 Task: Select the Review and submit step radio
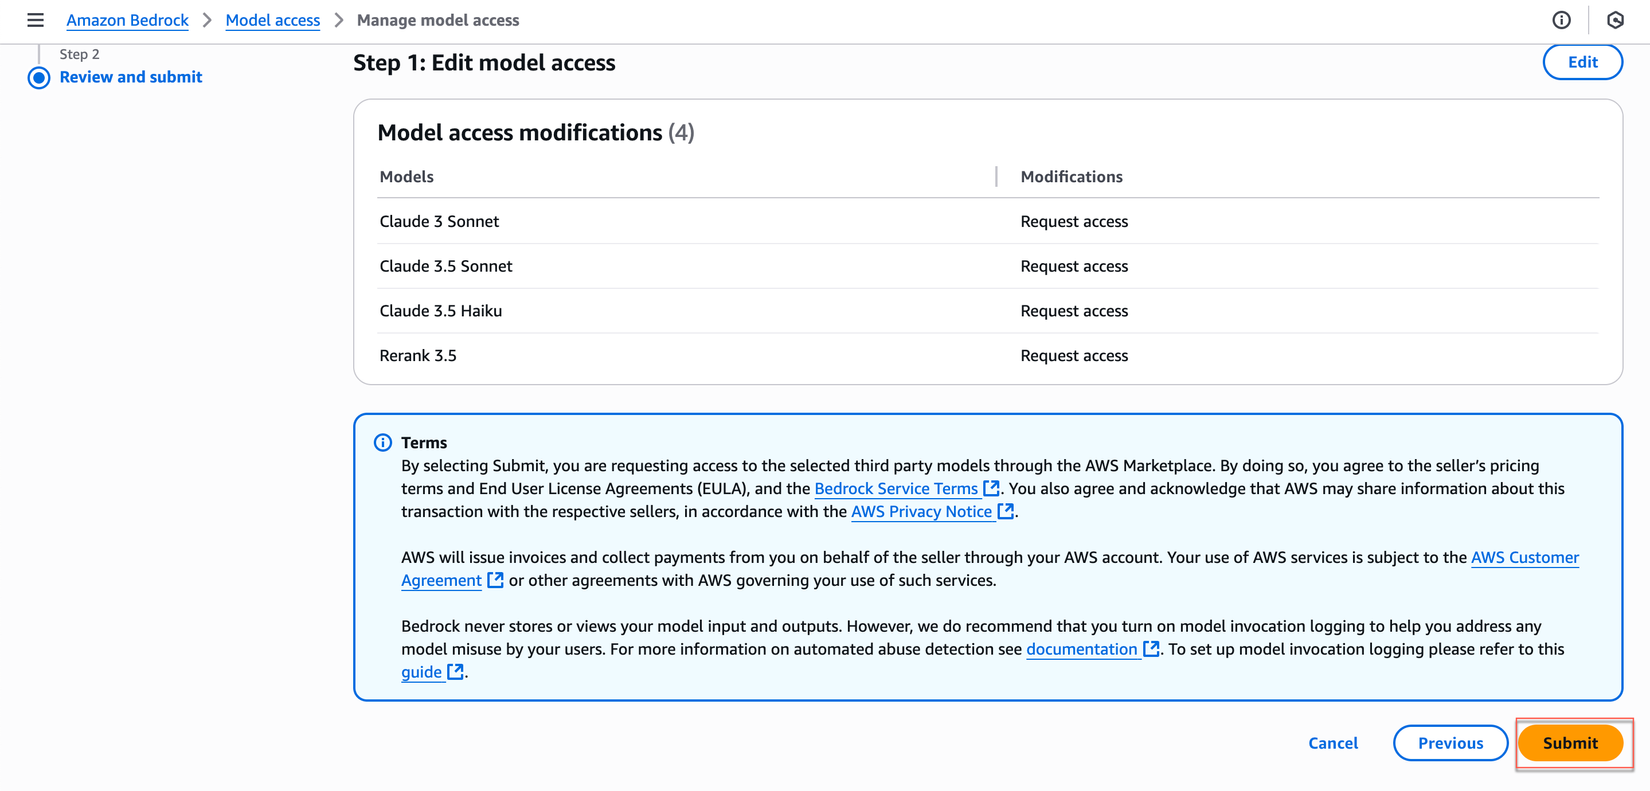39,78
